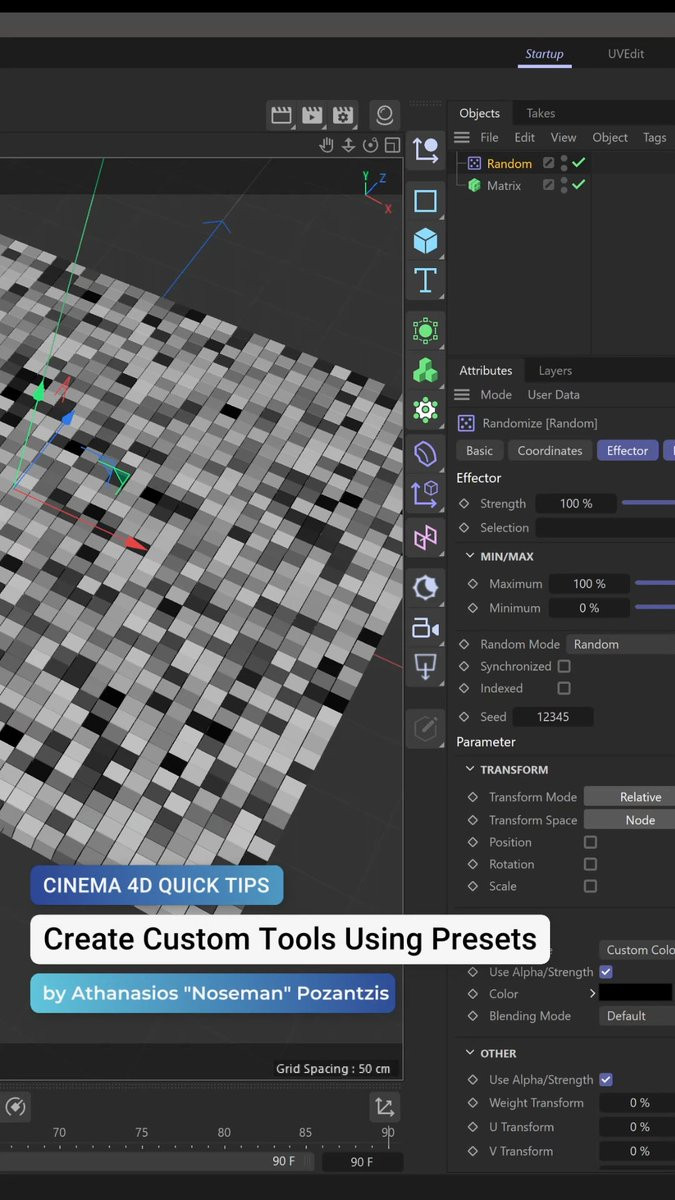Click the viewport pan hand icon
Image resolution: width=675 pixels, height=1200 pixels.
[326, 145]
